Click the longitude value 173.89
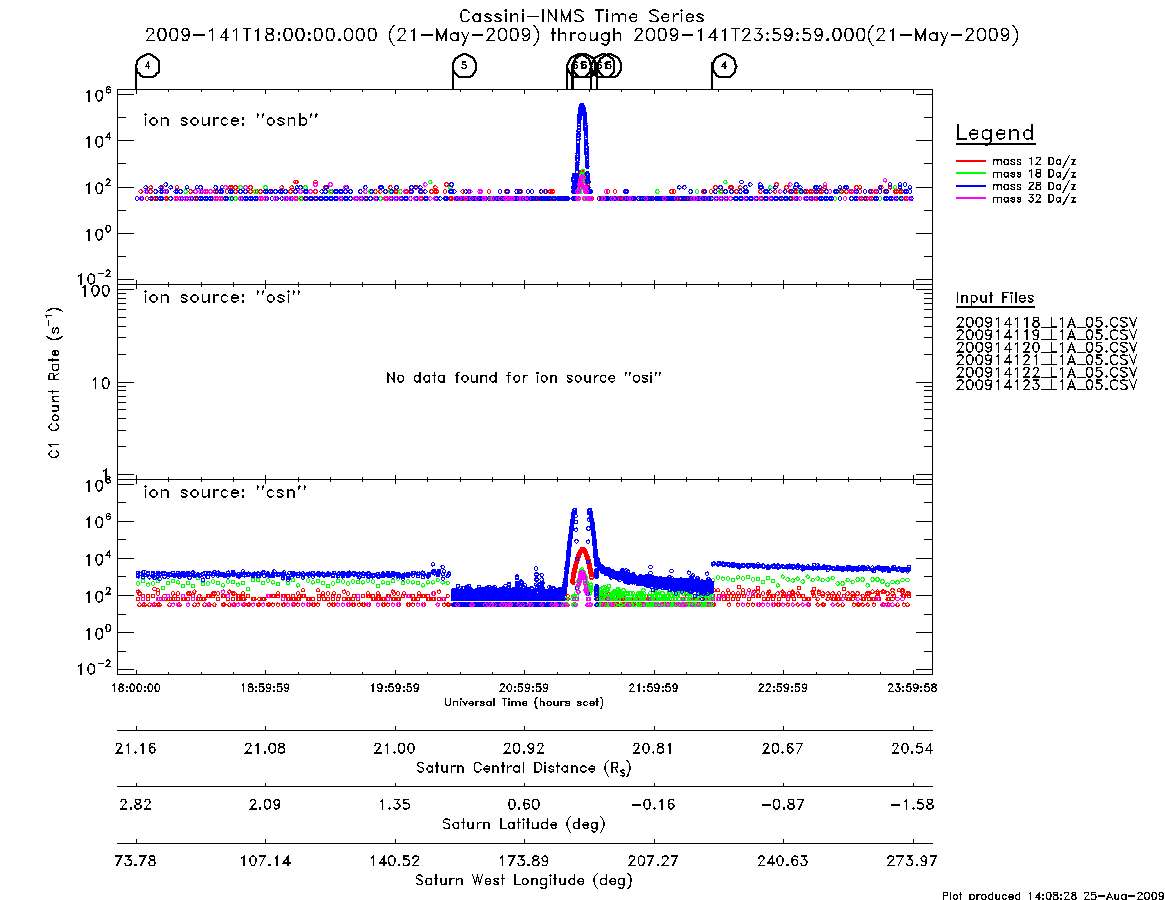Image resolution: width=1165 pixels, height=900 pixels. [x=524, y=861]
